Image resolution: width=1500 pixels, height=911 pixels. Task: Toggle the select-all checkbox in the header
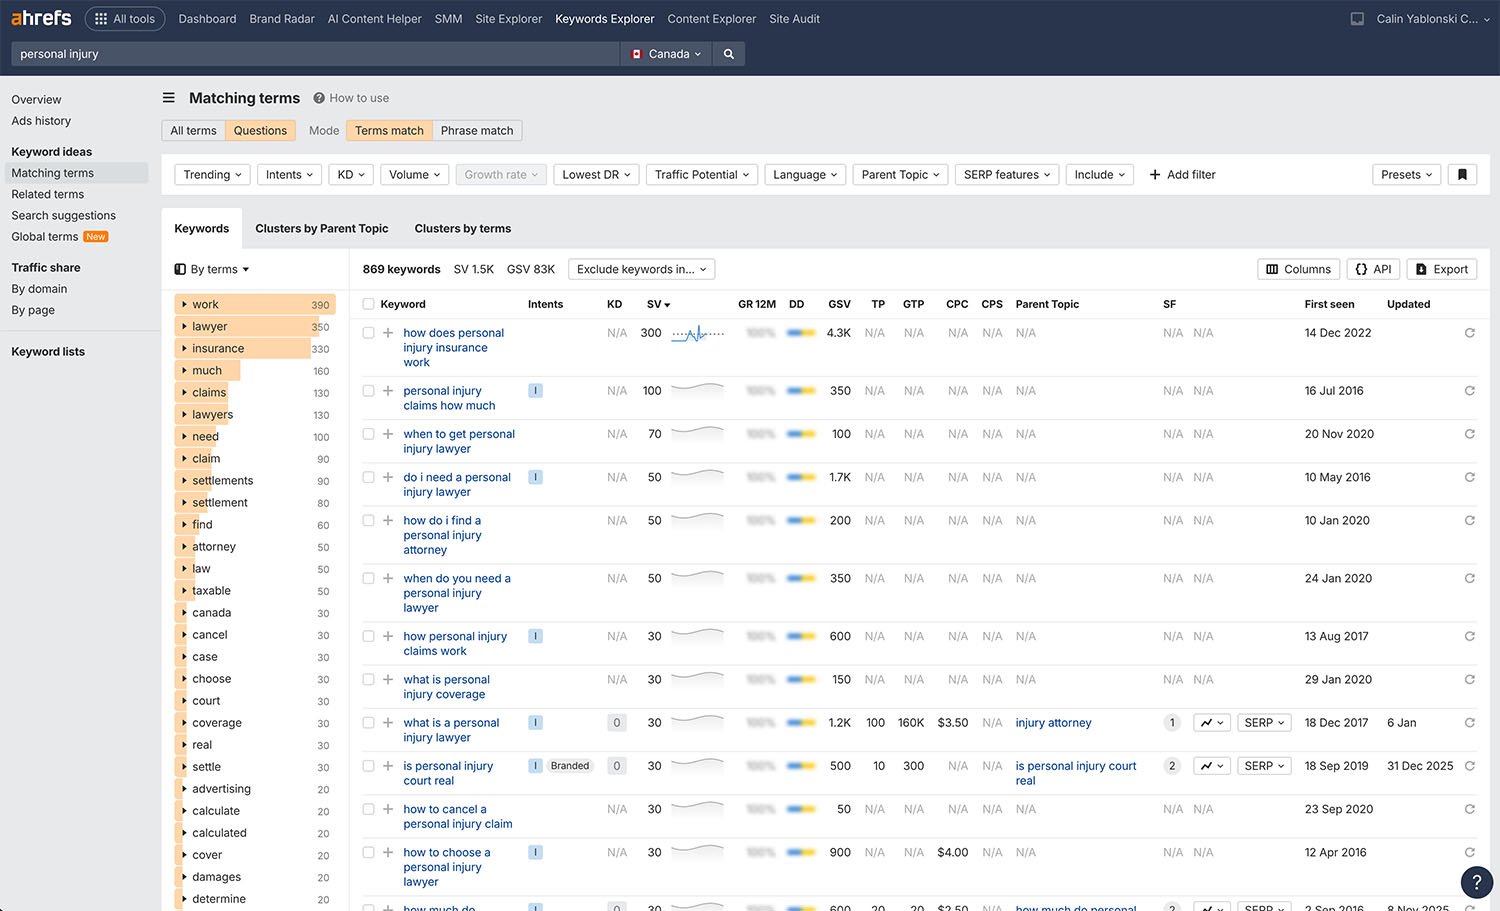(368, 303)
